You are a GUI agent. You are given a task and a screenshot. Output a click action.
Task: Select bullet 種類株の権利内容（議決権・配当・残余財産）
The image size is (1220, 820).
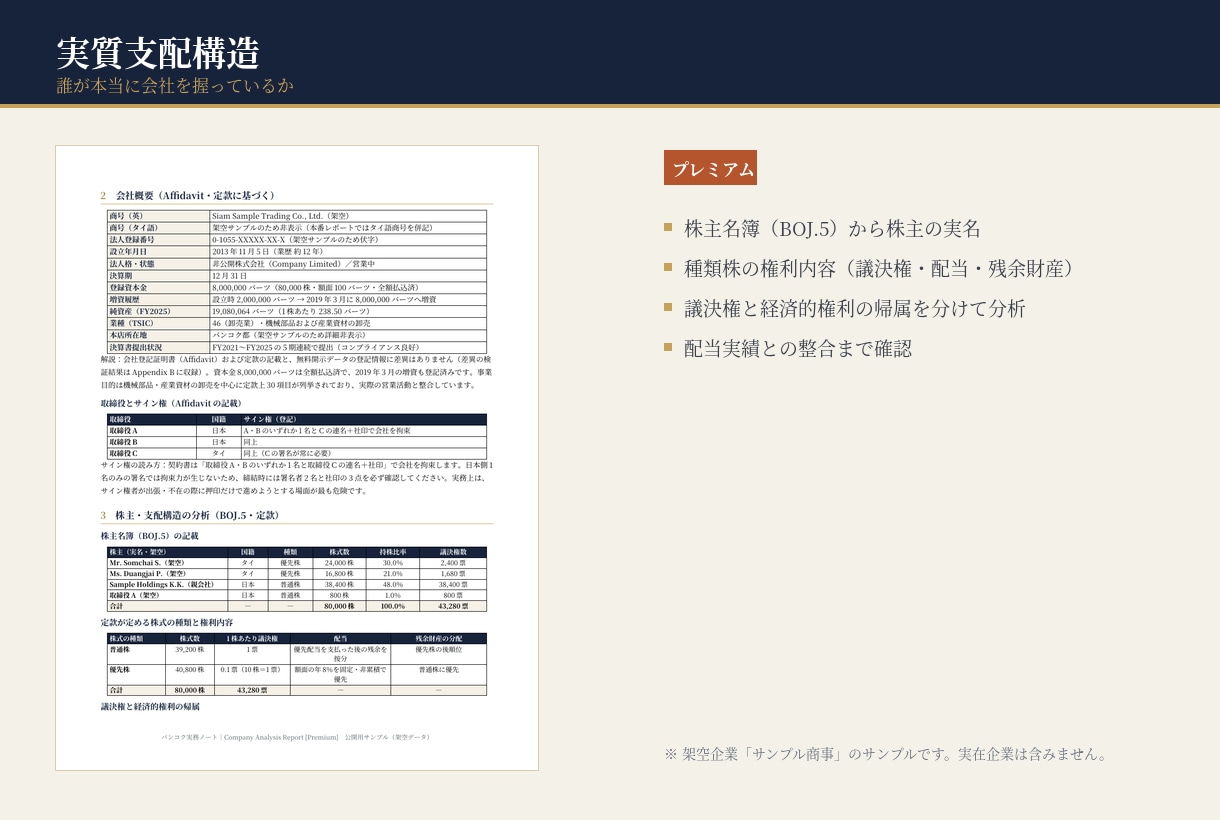click(x=878, y=268)
